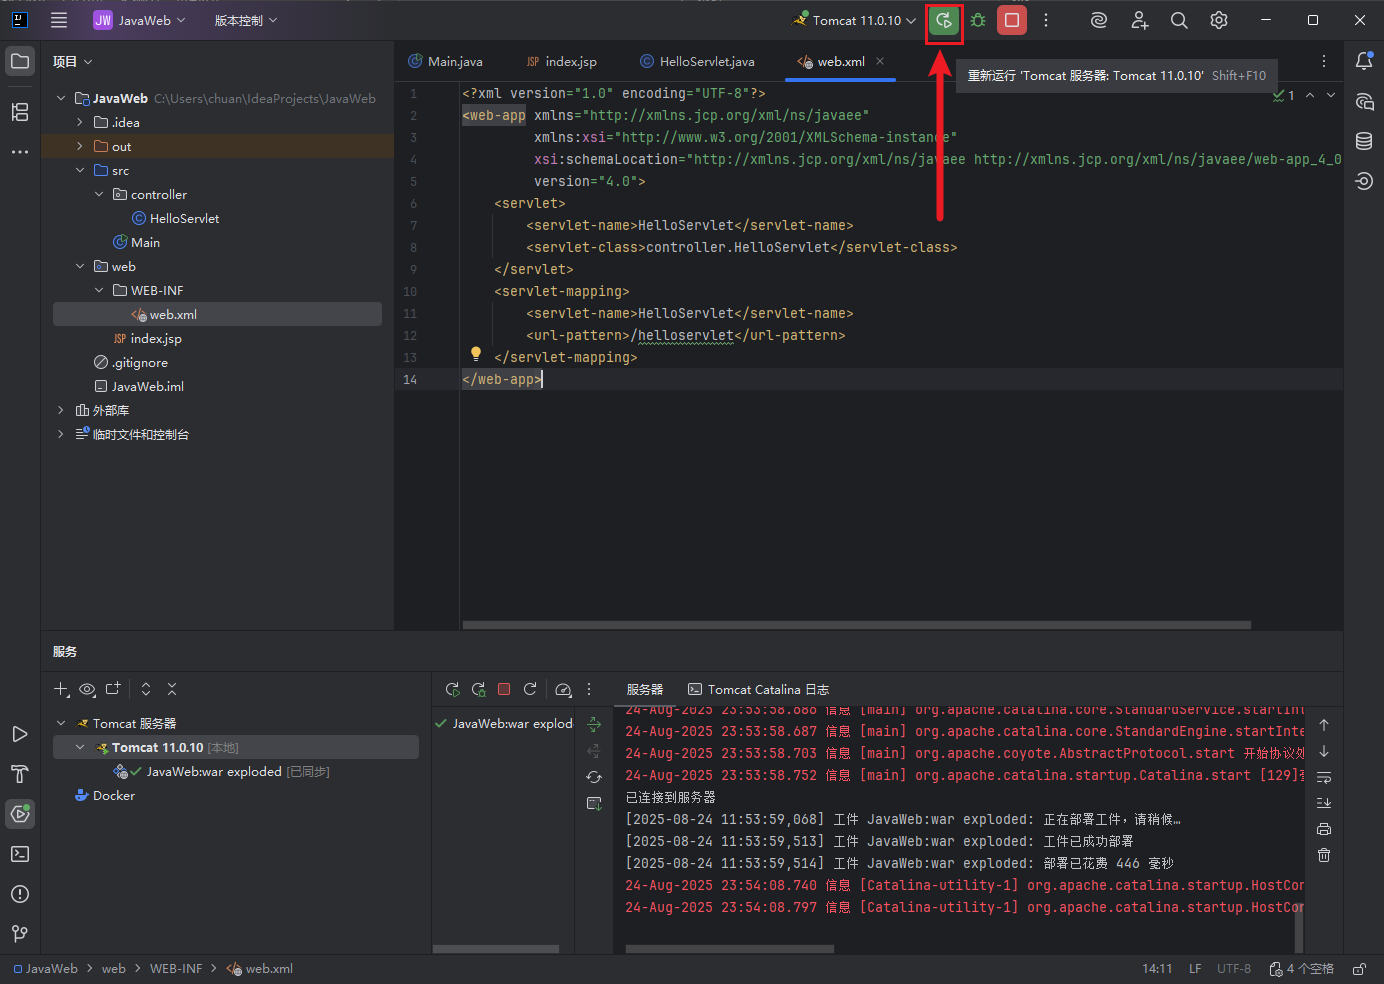Open the Structure tool window icon
The width and height of the screenshot is (1384, 984).
pos(20,112)
